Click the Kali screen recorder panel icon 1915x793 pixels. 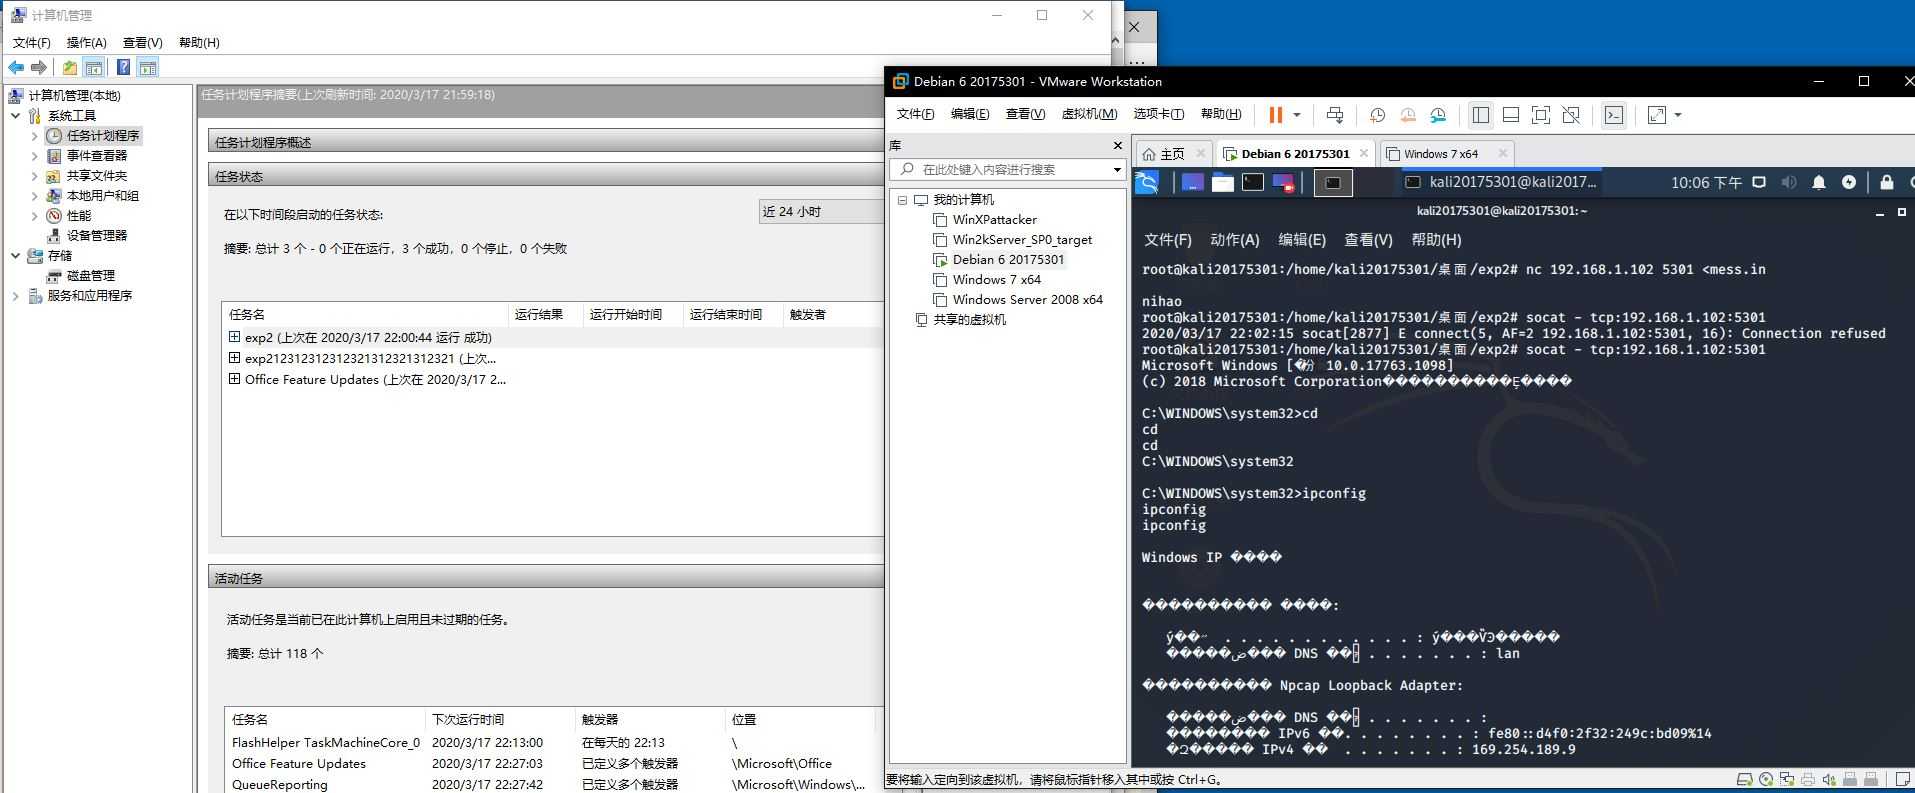(x=1283, y=182)
